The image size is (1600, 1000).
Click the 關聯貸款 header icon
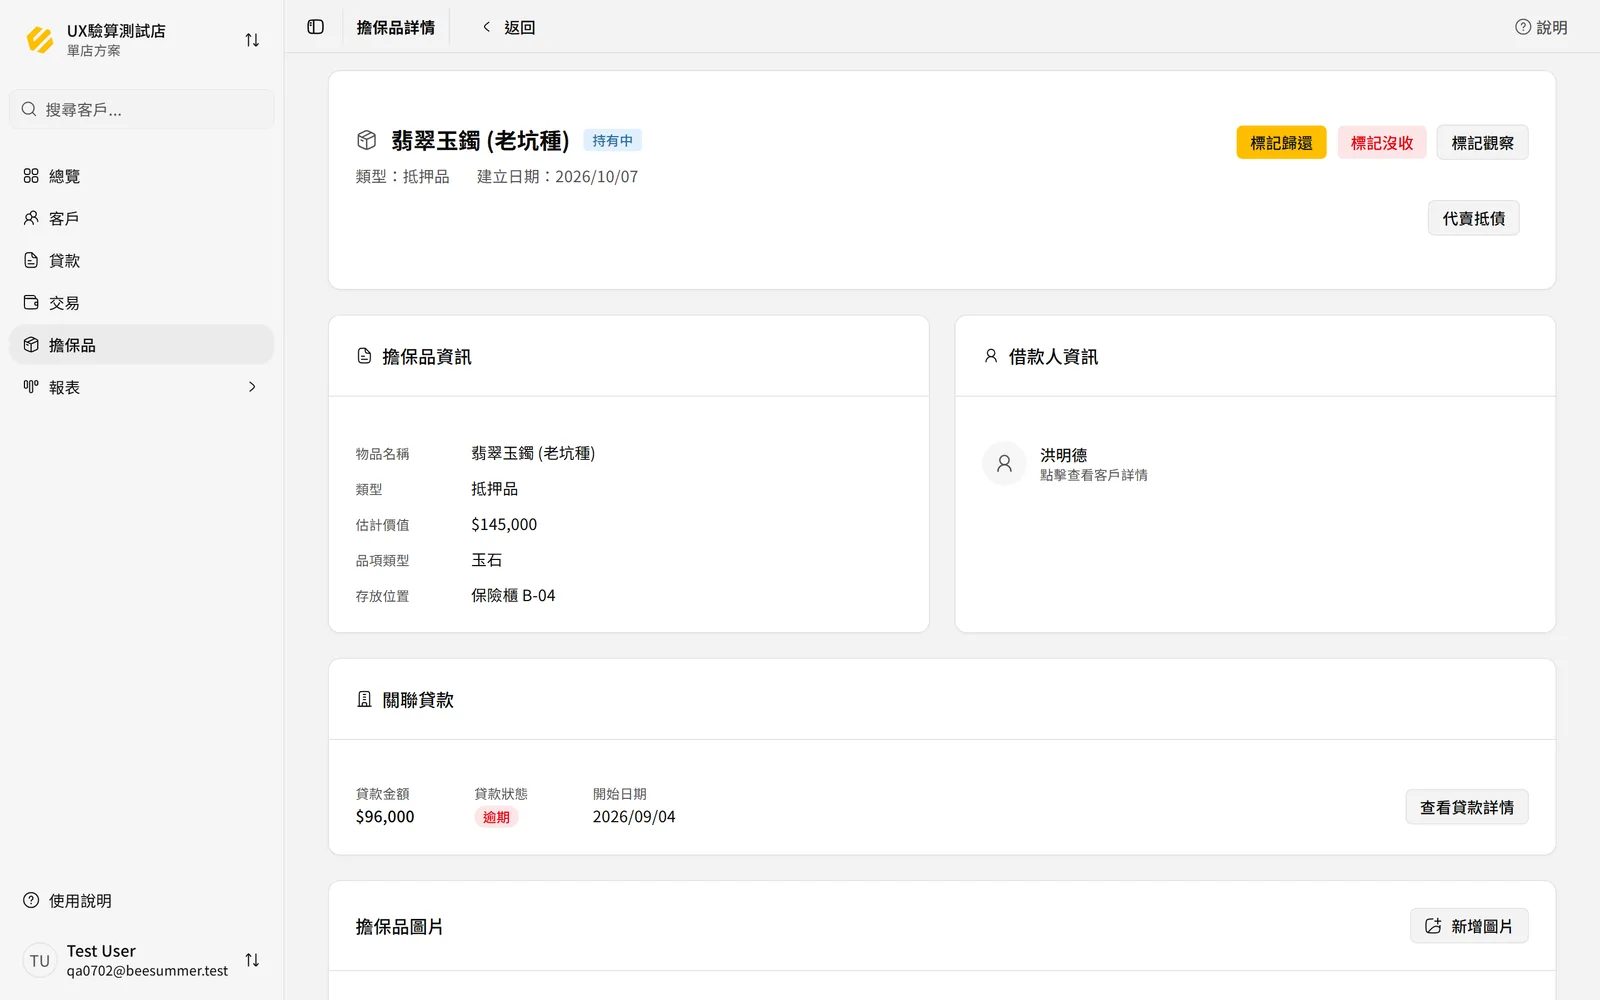[364, 700]
